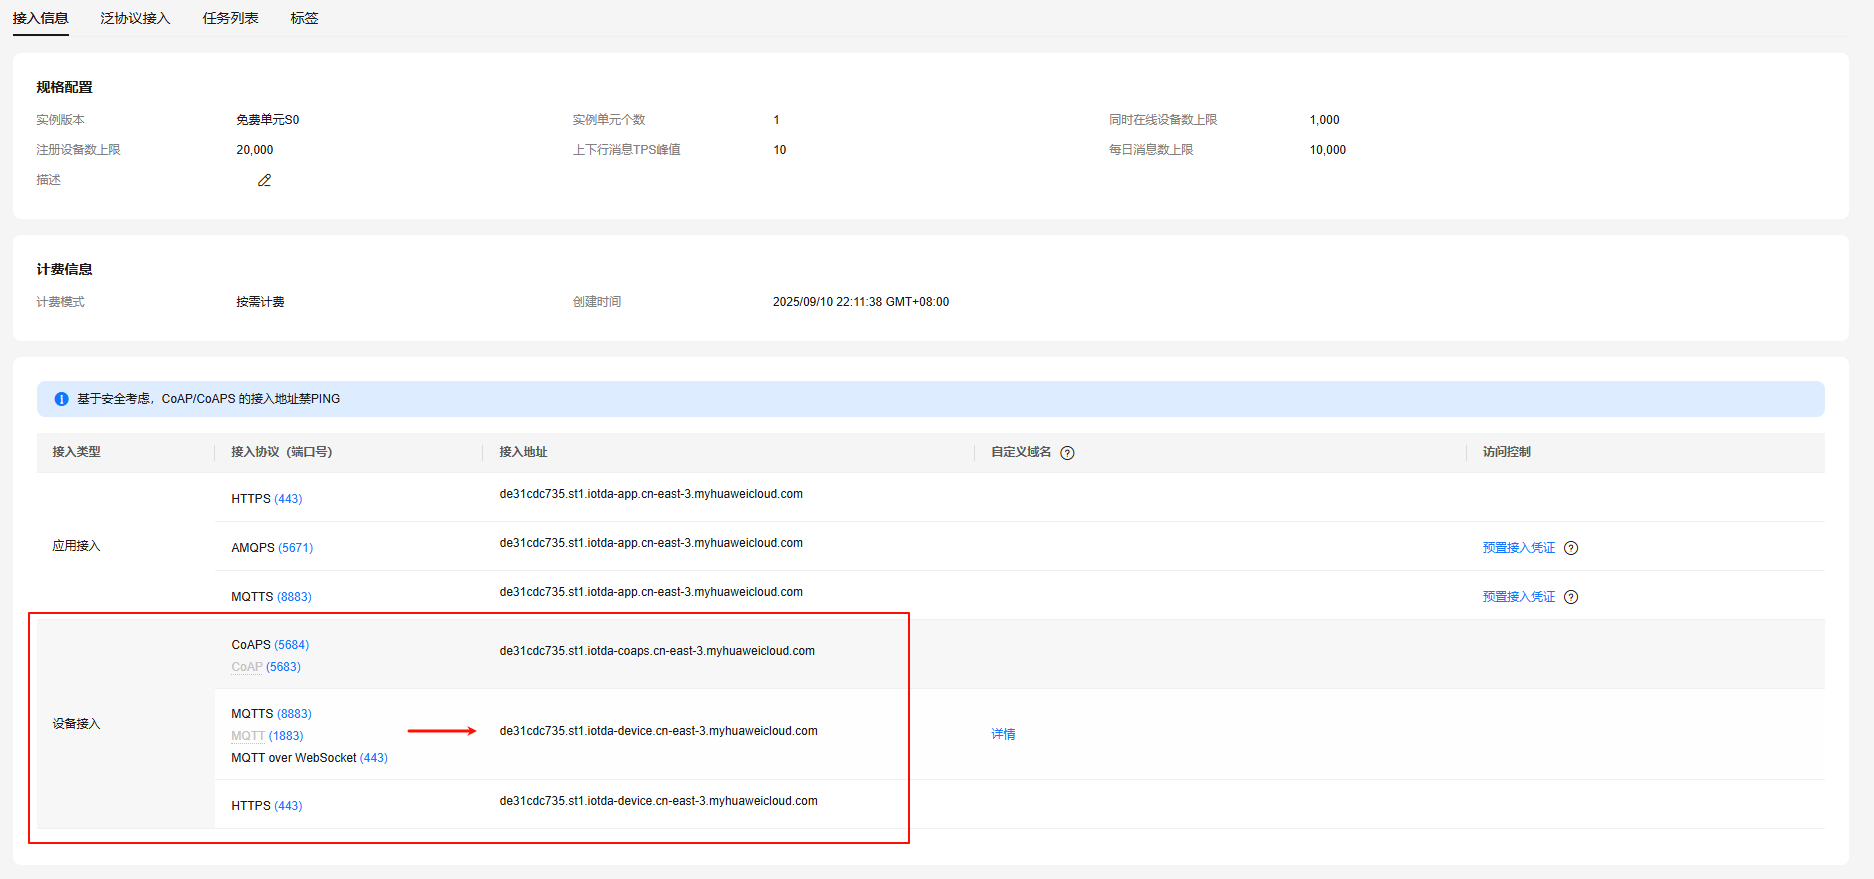Switch to the 标签 tab
Viewport: 1874px width, 879px height.
pos(304,18)
